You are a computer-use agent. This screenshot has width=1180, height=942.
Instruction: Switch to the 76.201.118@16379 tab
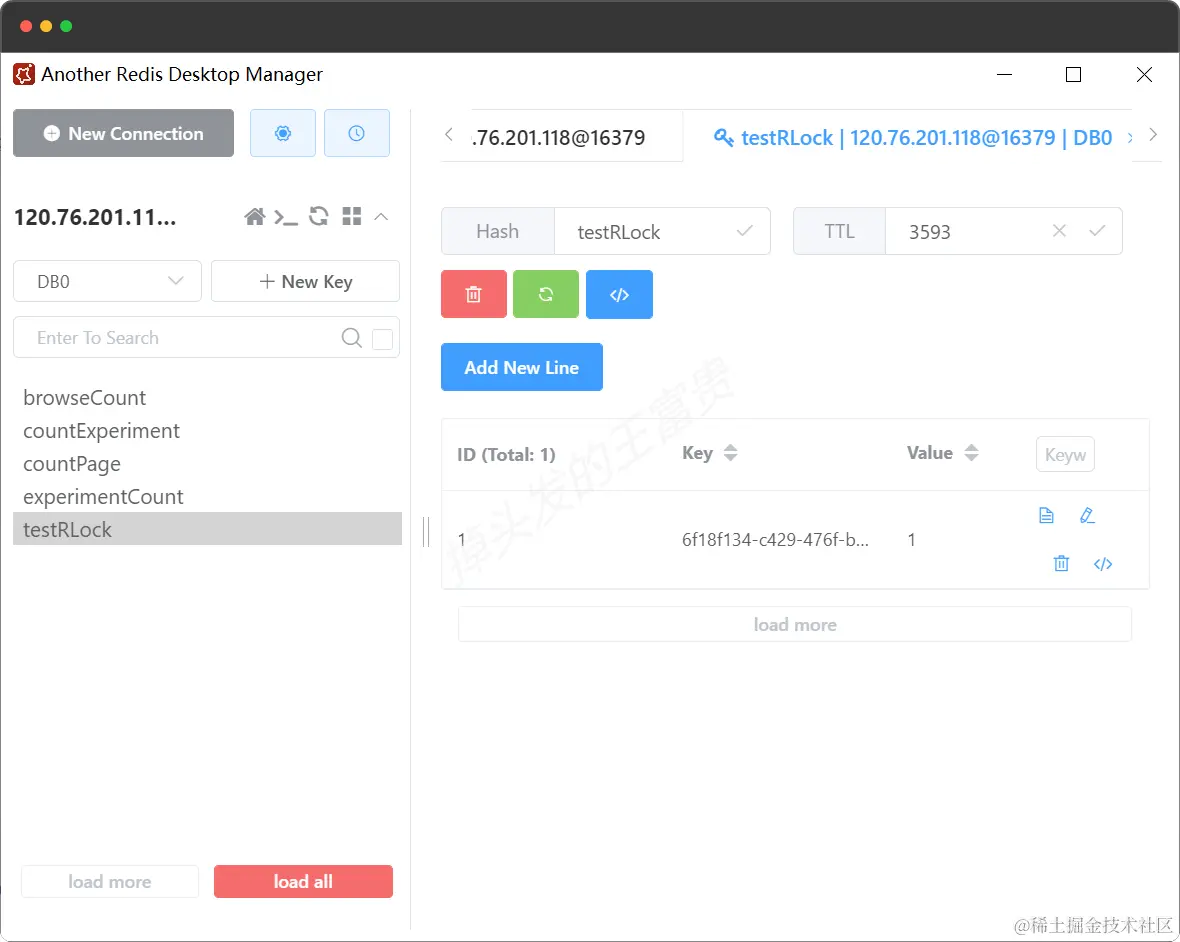(x=562, y=138)
